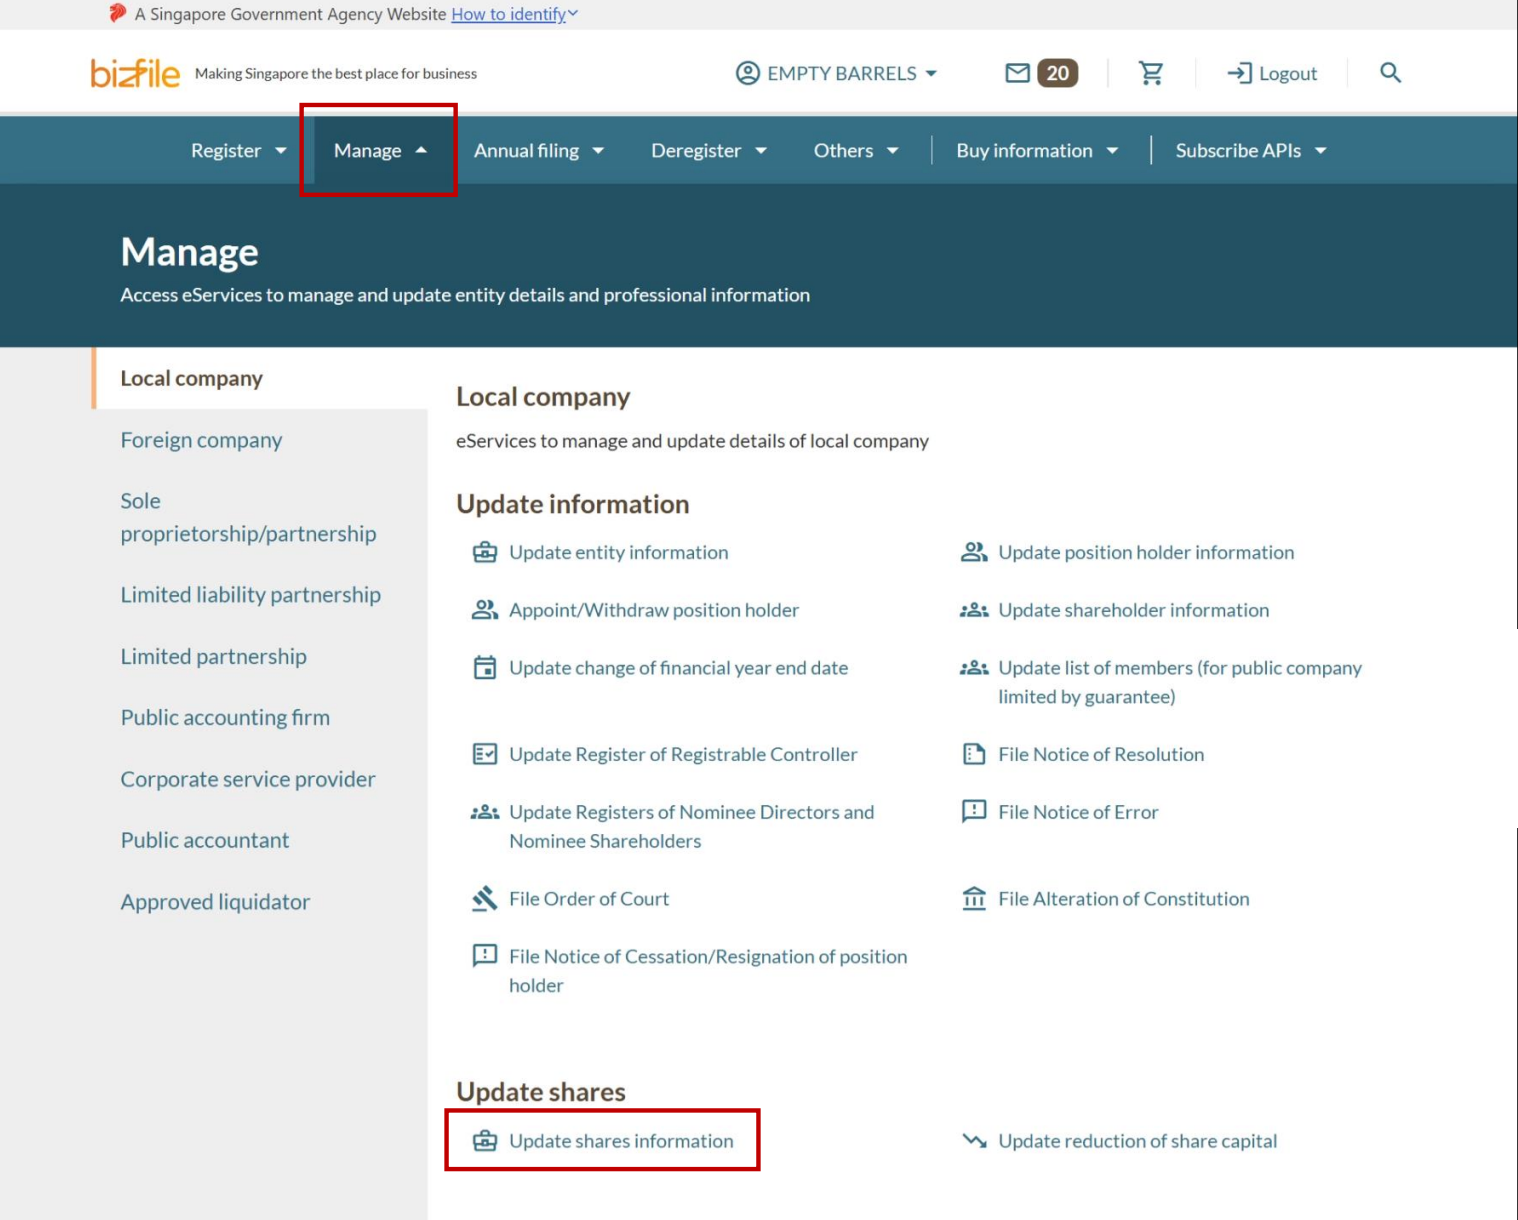The width and height of the screenshot is (1518, 1220).
Task: Open the shopping cart icon
Action: coord(1151,73)
